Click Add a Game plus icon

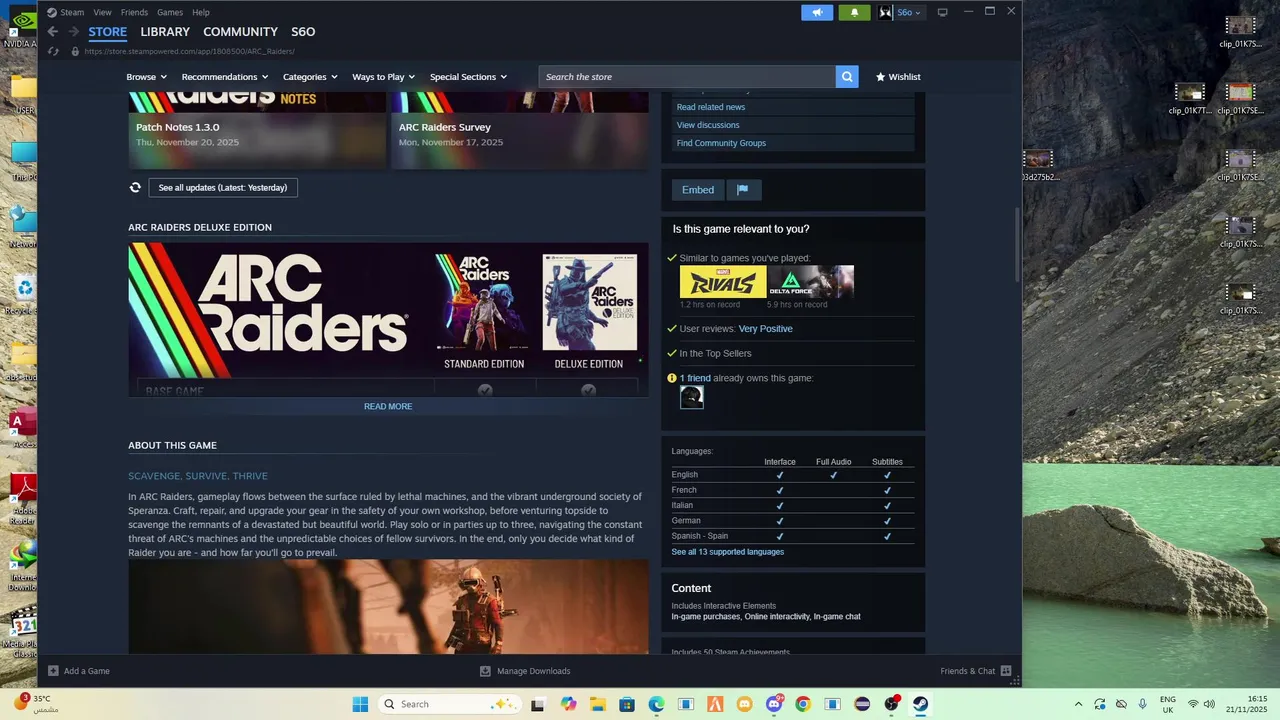click(54, 671)
